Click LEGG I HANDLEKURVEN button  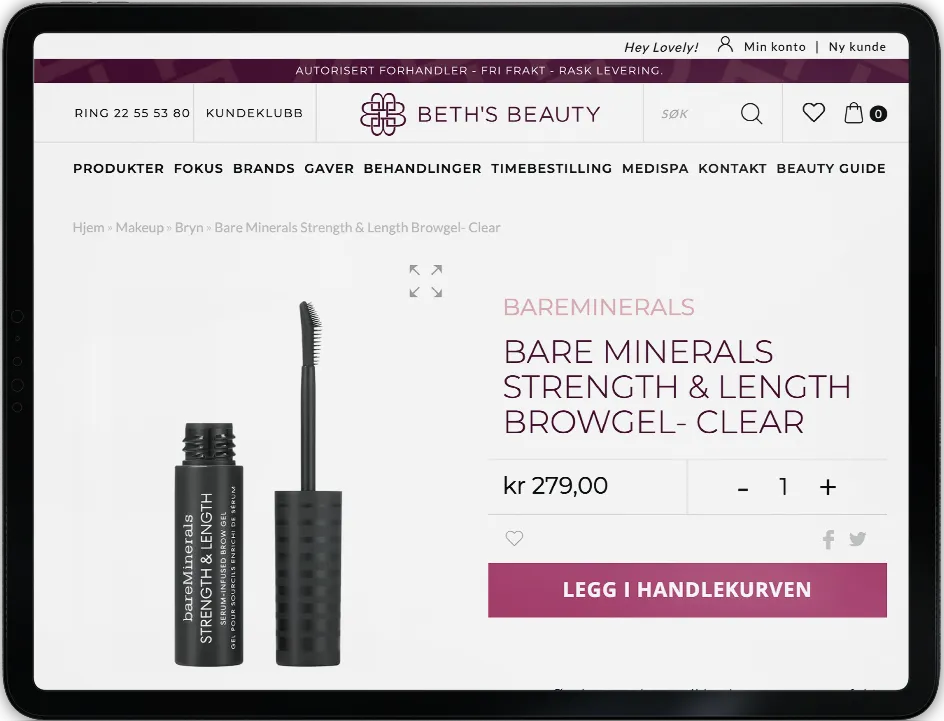[687, 590]
